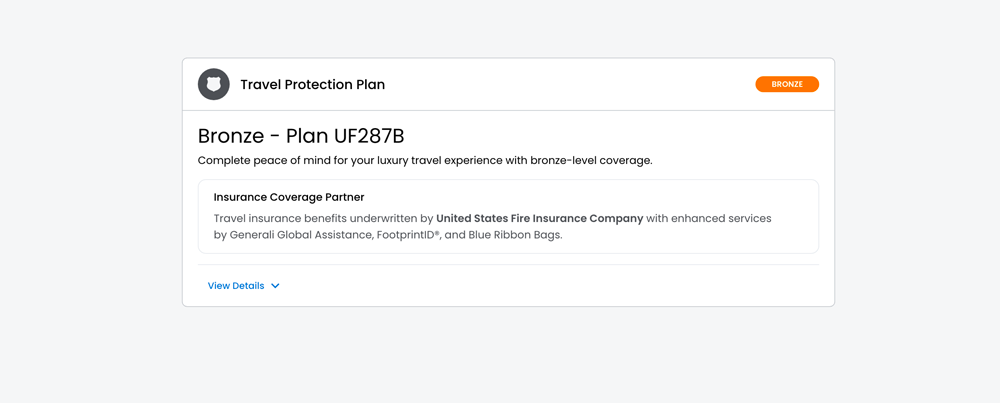
Task: Click United States Fire Insurance Company bold text
Action: tap(539, 218)
